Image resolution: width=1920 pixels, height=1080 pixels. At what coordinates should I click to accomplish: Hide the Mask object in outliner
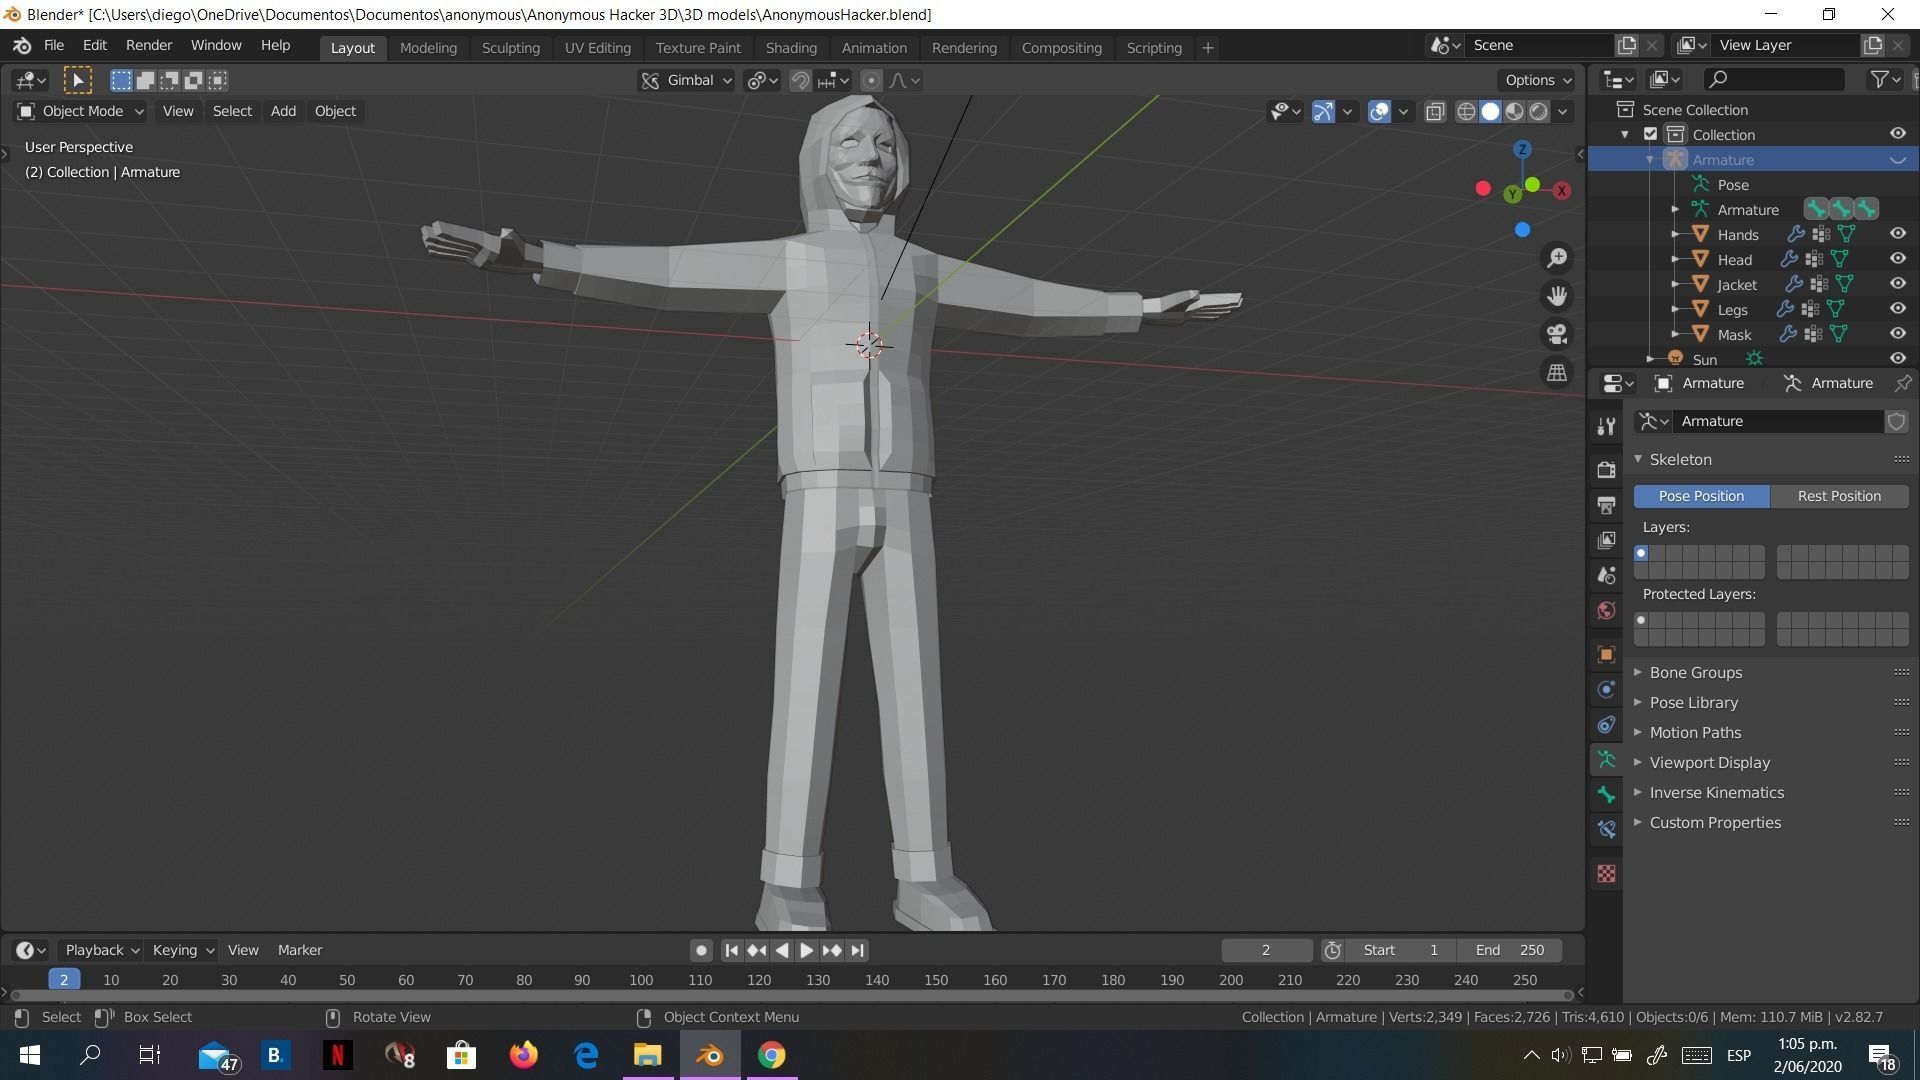tap(1897, 334)
